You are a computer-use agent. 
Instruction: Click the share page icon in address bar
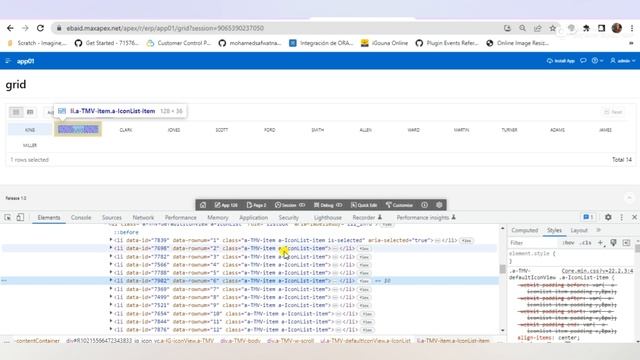(538, 28)
